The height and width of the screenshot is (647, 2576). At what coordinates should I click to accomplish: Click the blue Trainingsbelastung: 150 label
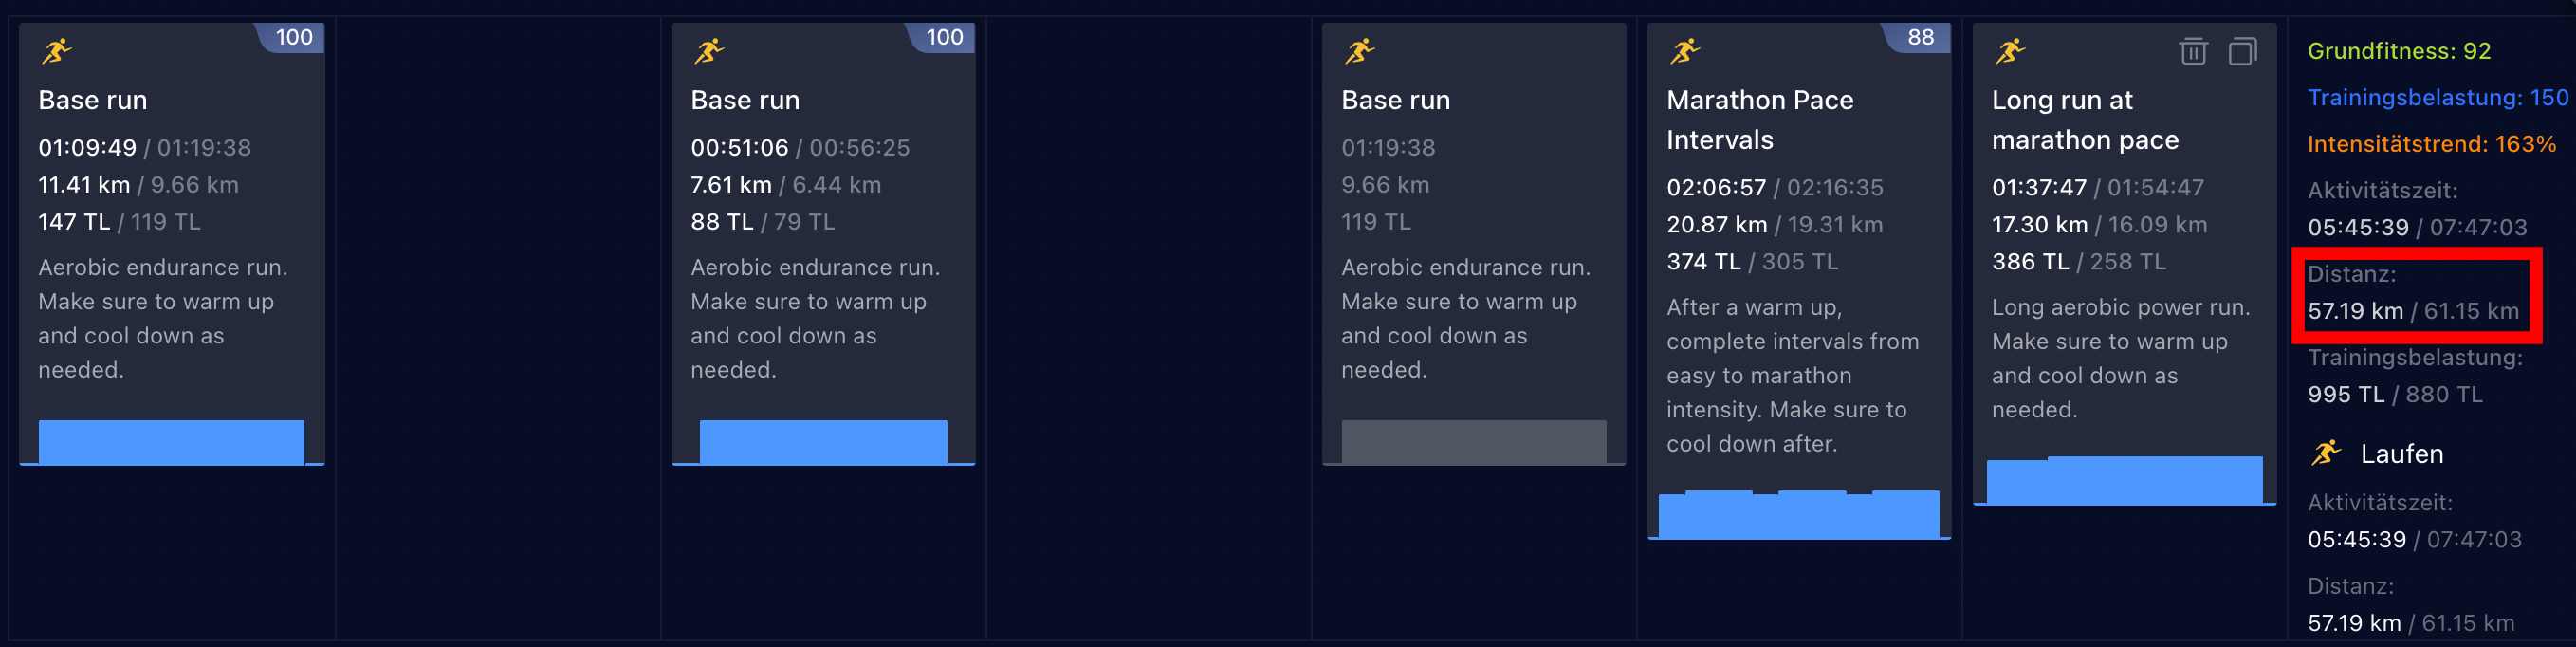(x=2437, y=98)
